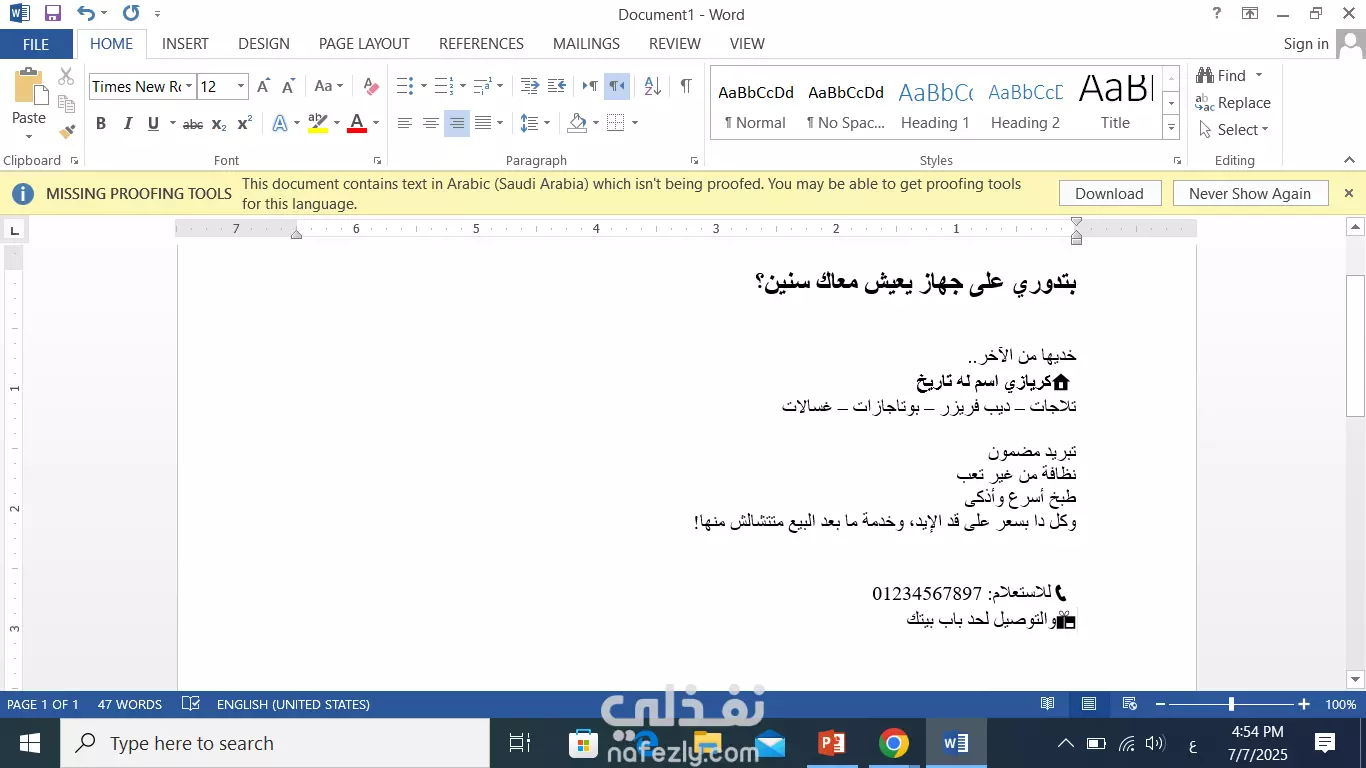Center the paragraph text
The image size is (1366, 768).
click(x=431, y=123)
